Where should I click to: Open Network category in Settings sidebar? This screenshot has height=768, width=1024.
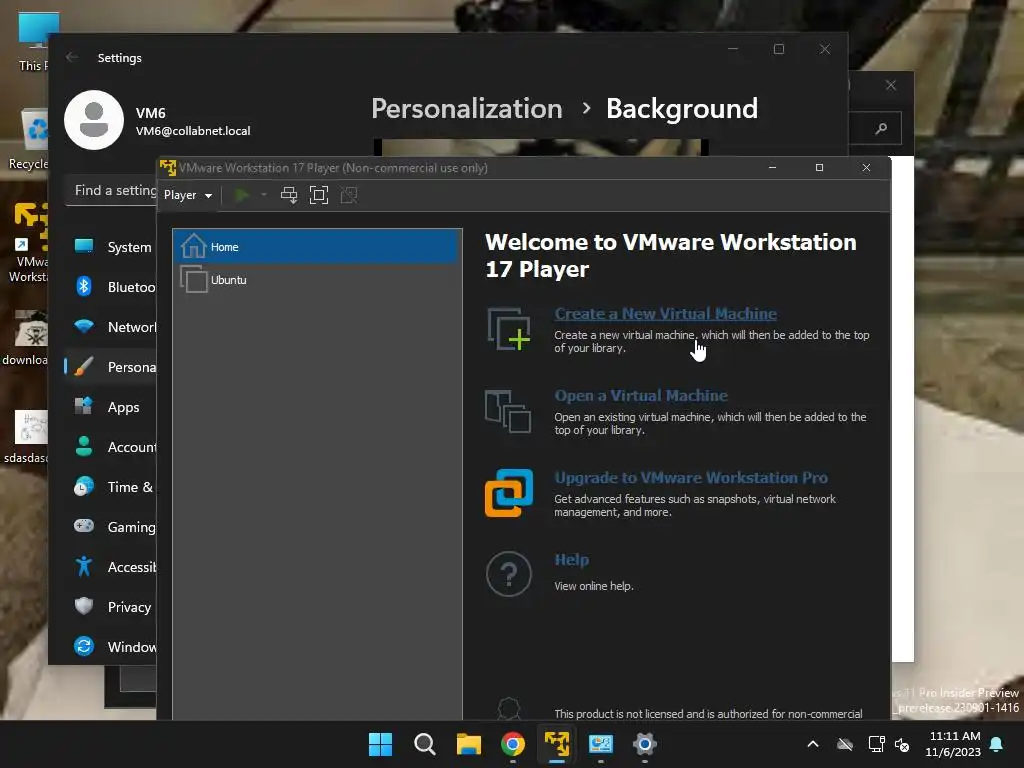[x=111, y=327]
